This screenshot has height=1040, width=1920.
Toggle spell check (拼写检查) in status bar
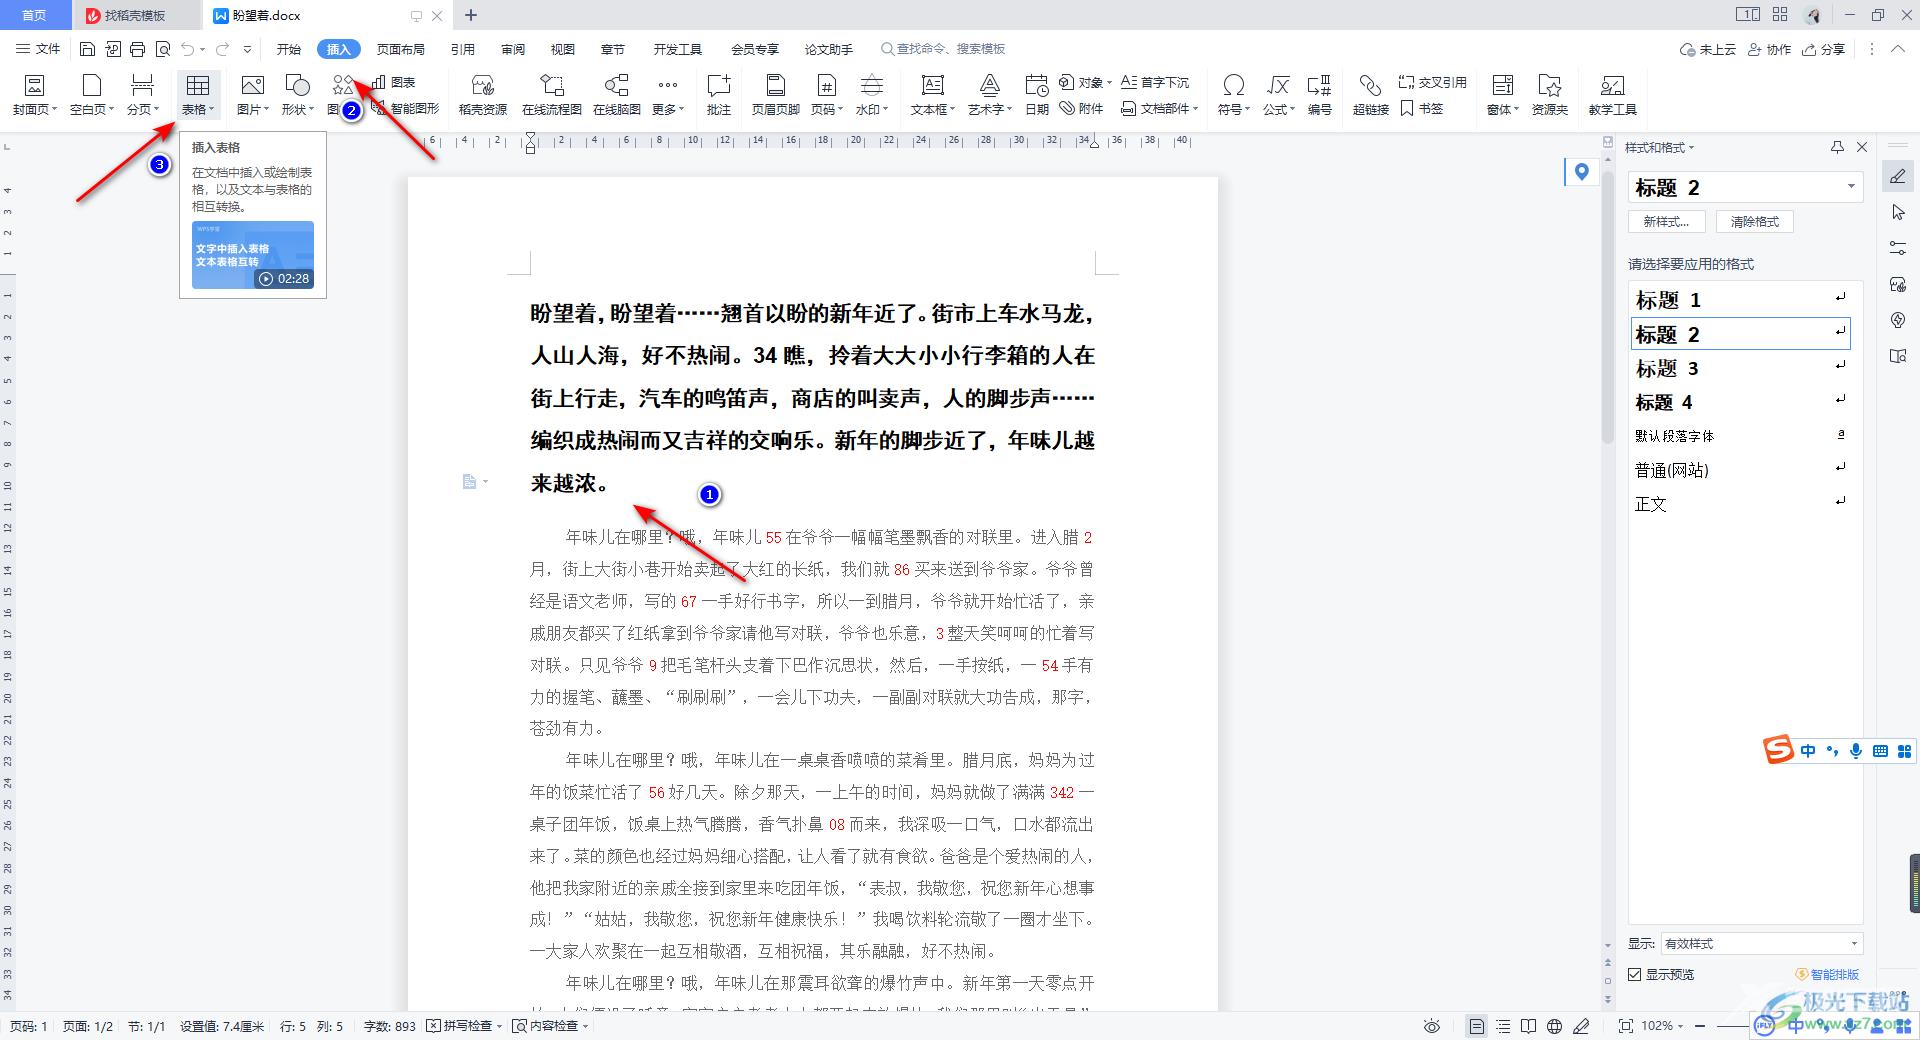coord(464,1026)
